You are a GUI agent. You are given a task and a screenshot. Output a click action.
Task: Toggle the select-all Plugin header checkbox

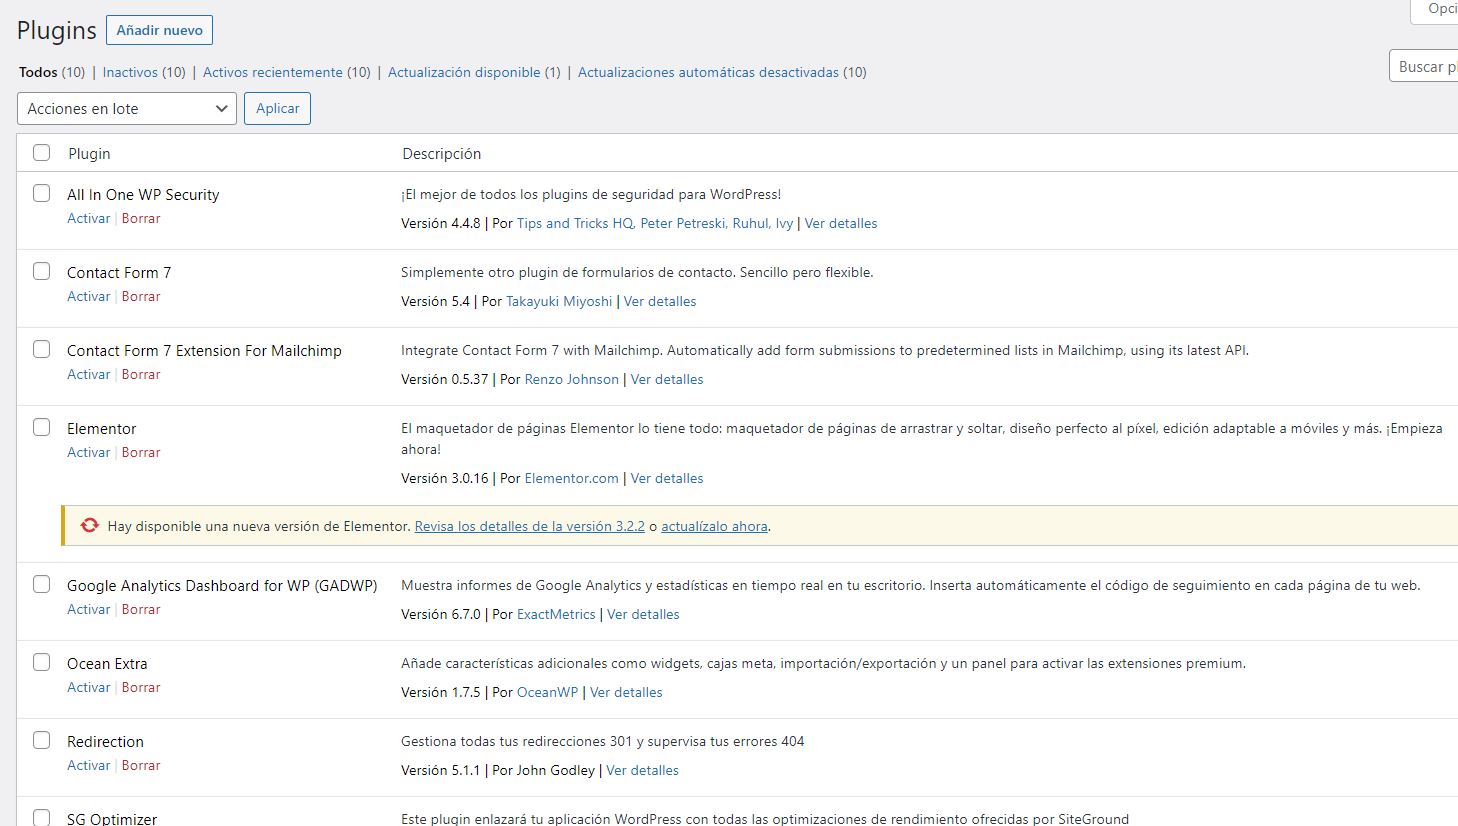click(x=41, y=153)
